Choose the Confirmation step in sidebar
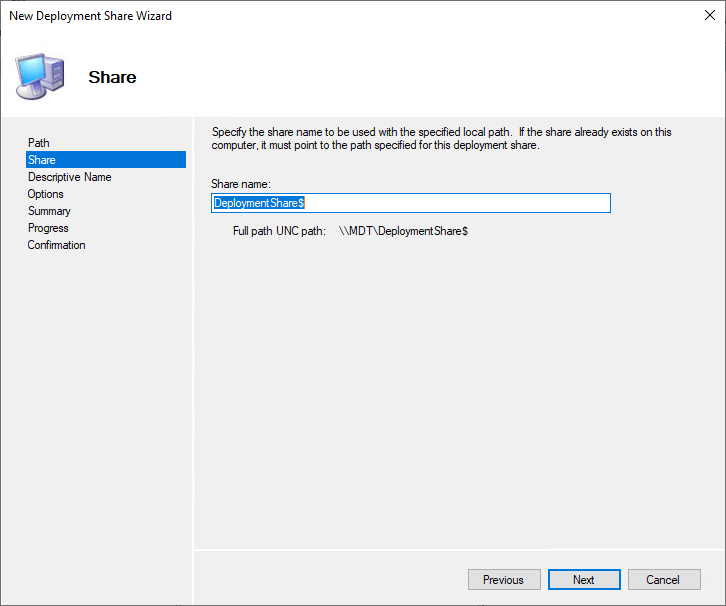This screenshot has width=726, height=606. (57, 245)
